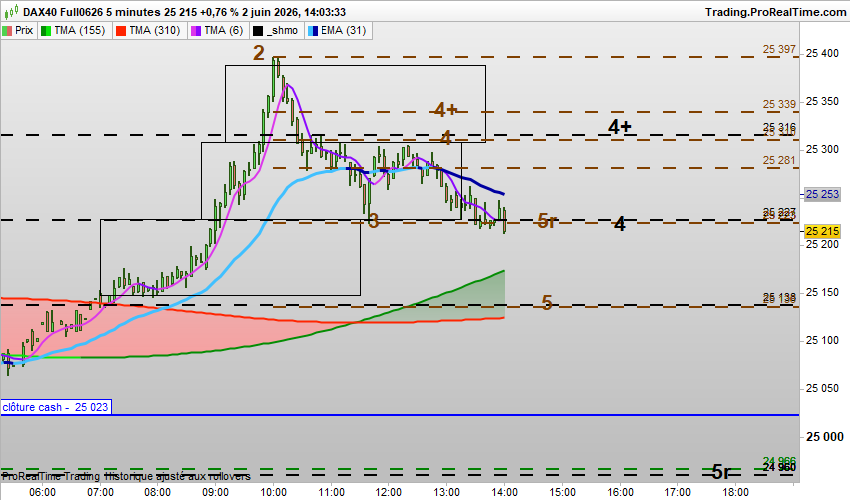Click the 17:00 time axis label

[x=678, y=492]
